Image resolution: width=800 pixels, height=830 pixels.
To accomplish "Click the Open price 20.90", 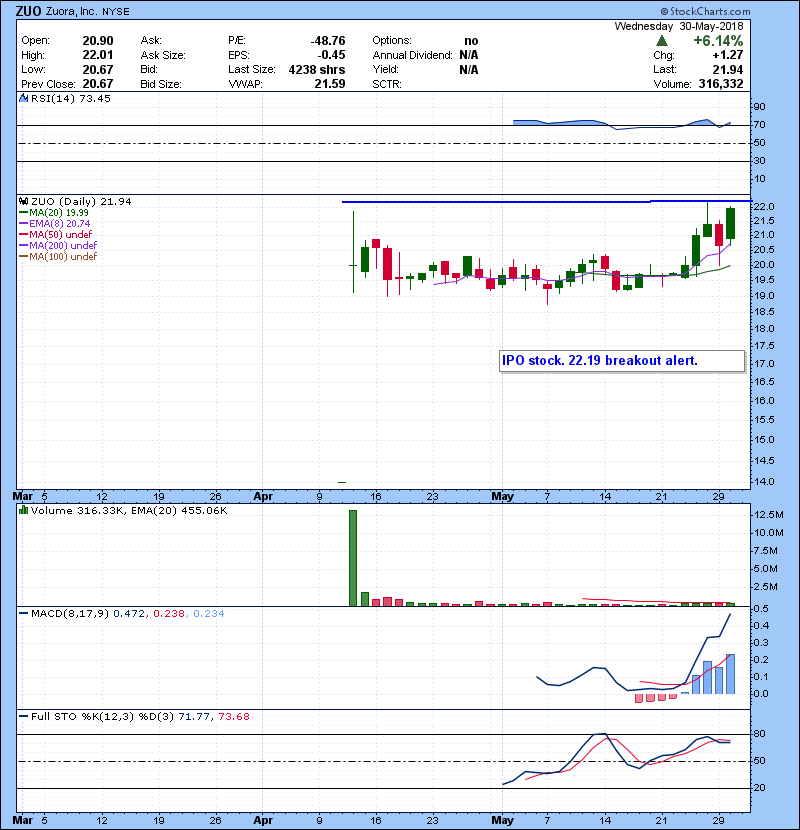I will [x=98, y=41].
